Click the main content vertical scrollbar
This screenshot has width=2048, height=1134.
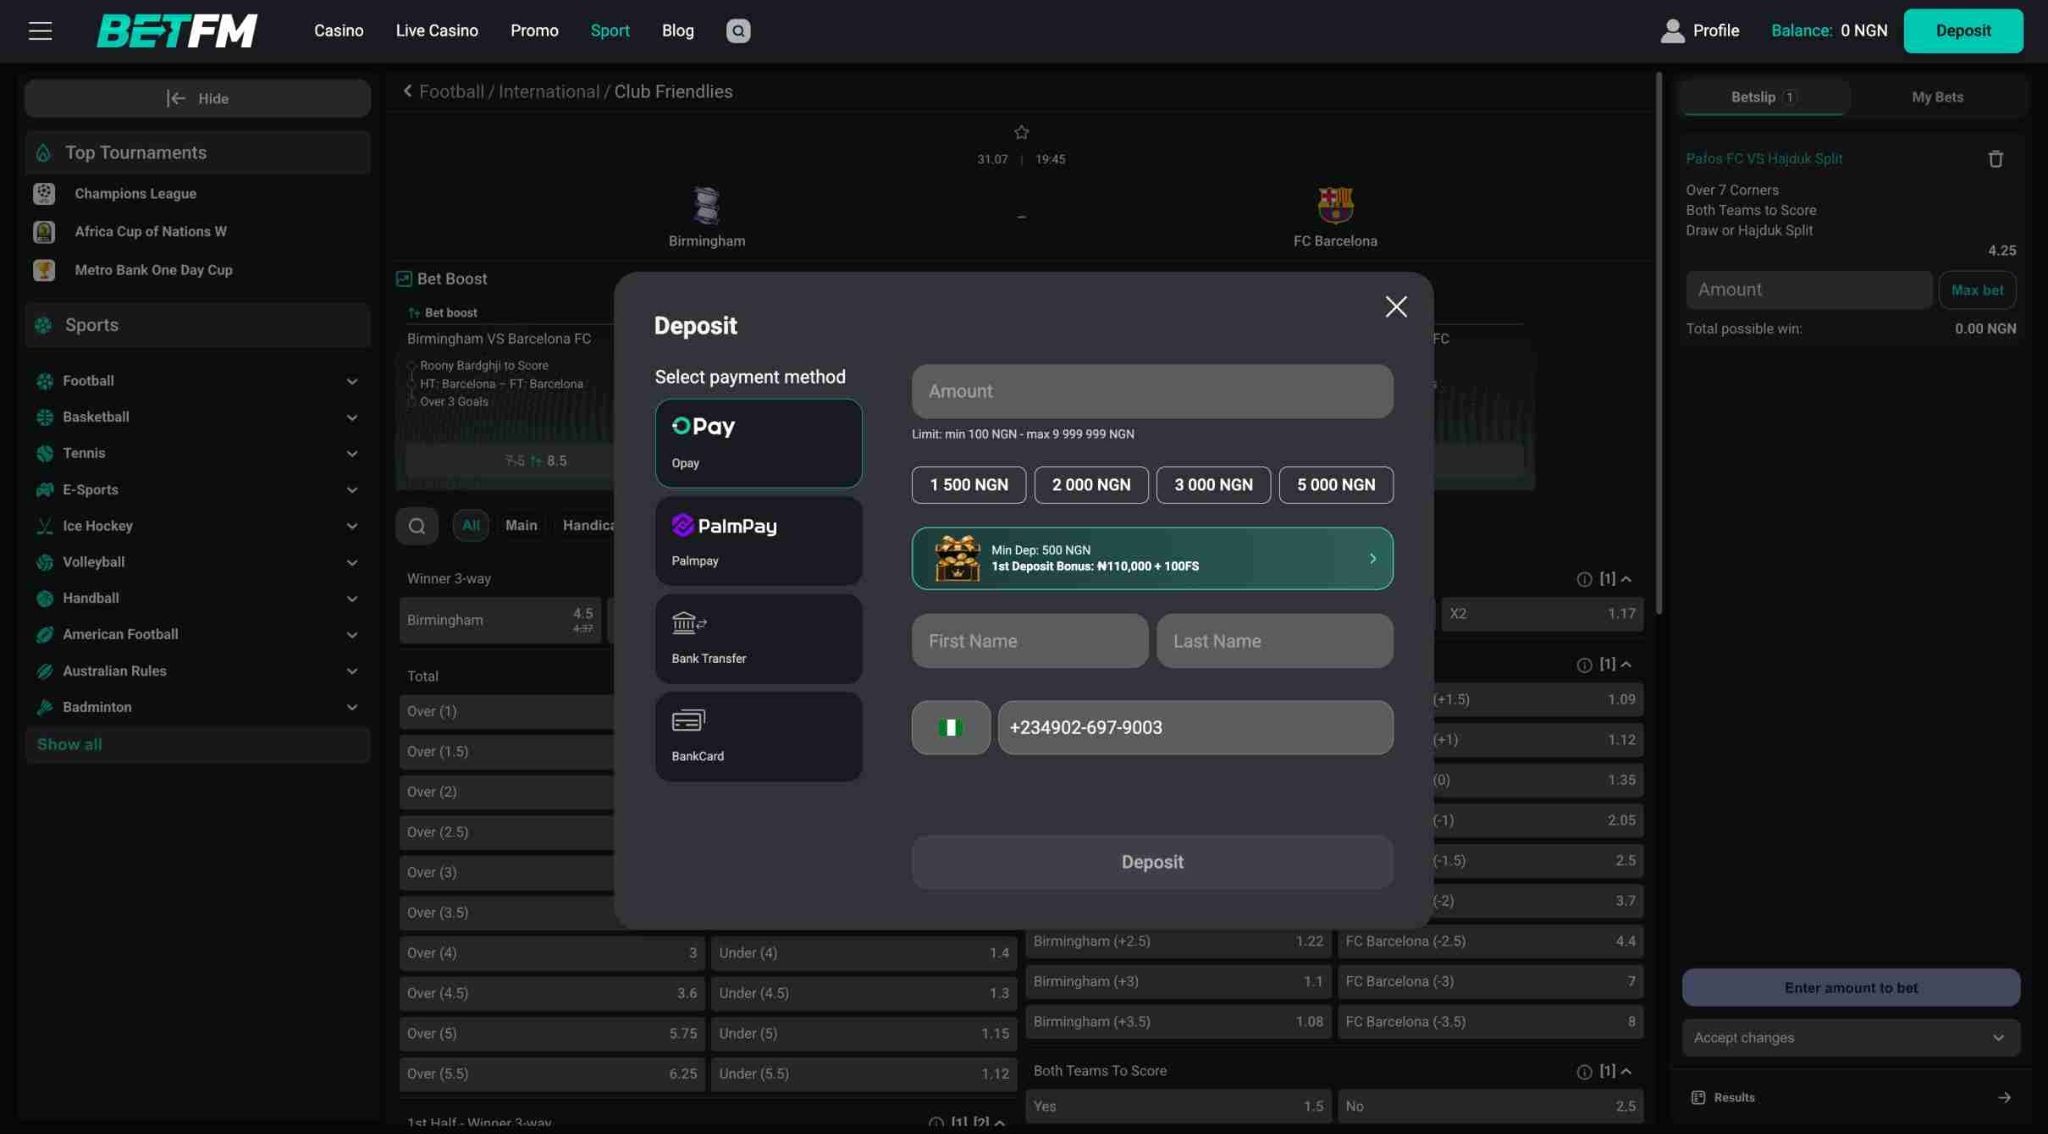tap(1658, 343)
